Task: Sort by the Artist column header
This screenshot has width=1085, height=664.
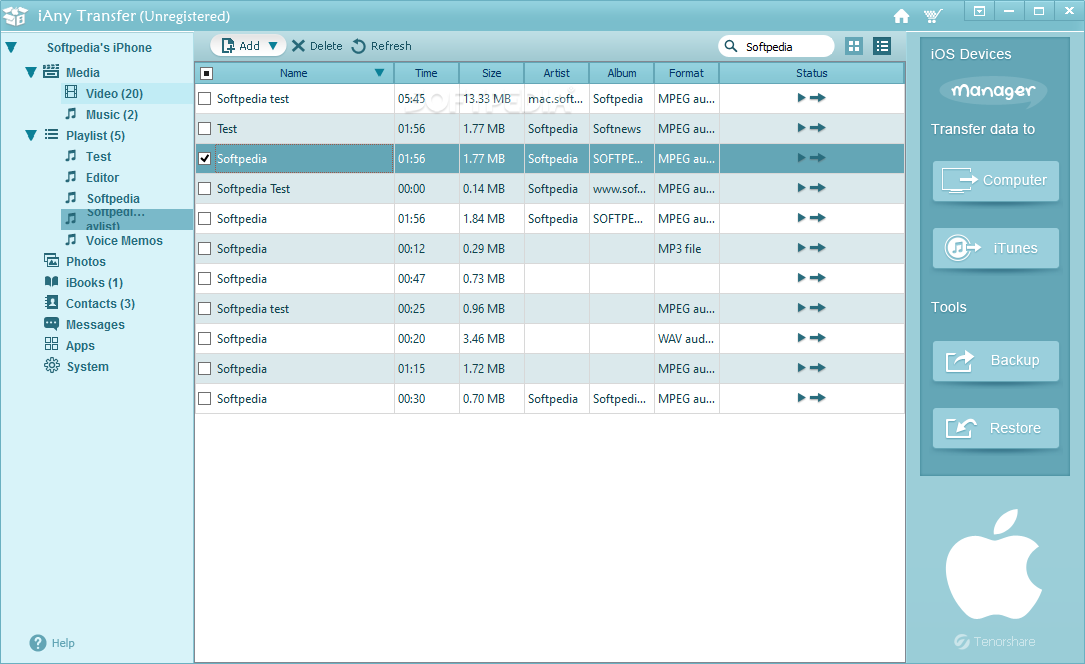Action: pos(556,73)
